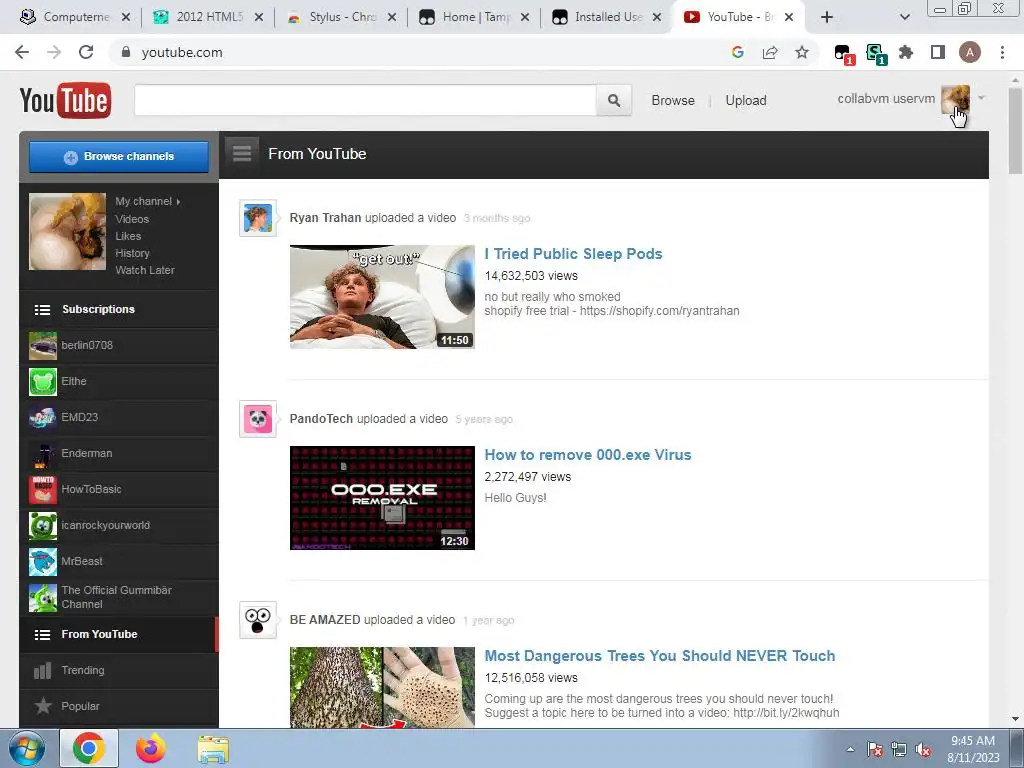The width and height of the screenshot is (1024, 768).
Task: Open Chrome three-dot menu
Action: coord(1002,52)
